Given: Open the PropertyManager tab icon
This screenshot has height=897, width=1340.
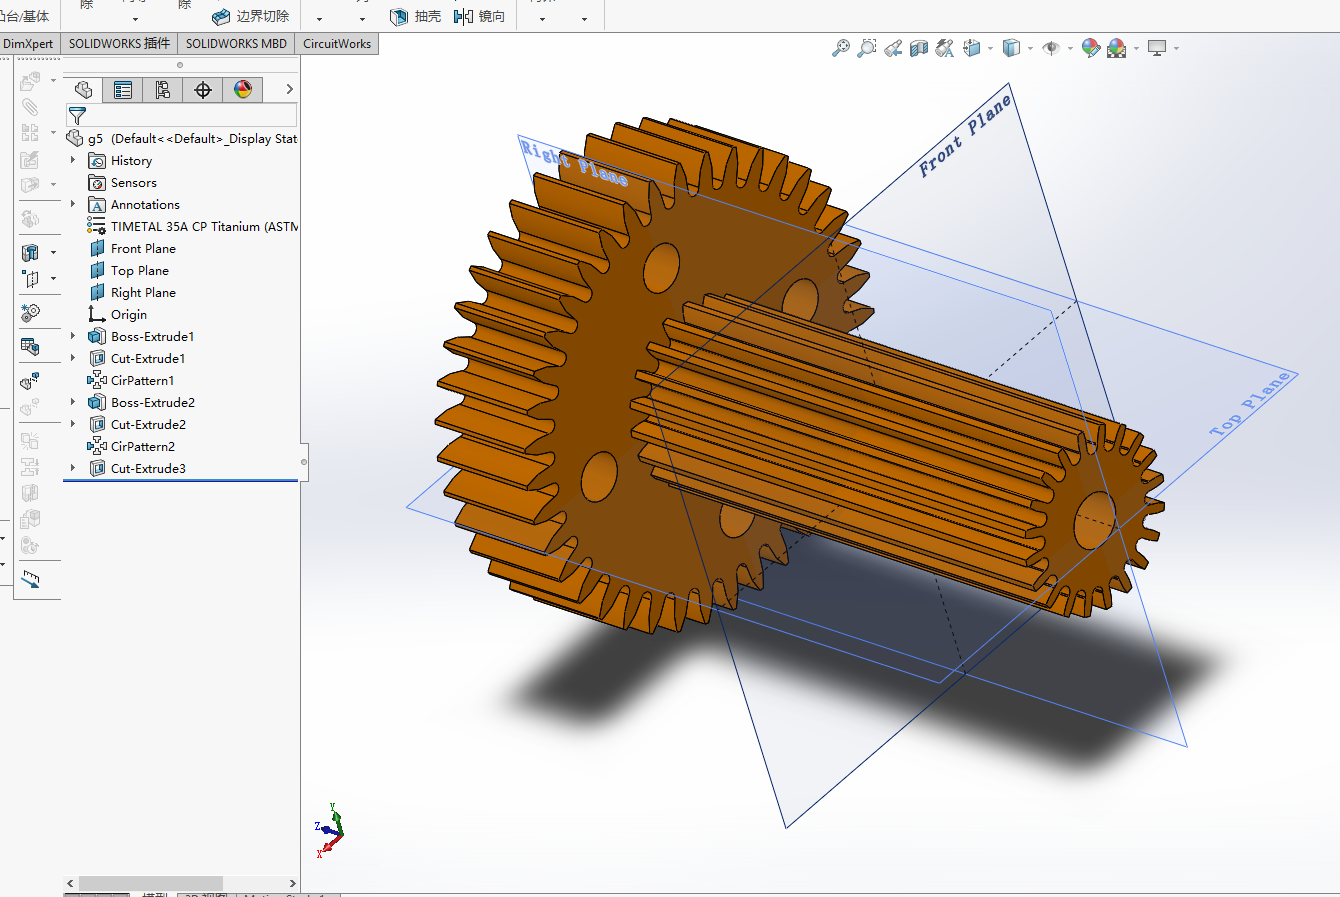Looking at the screenshot, I should [123, 90].
